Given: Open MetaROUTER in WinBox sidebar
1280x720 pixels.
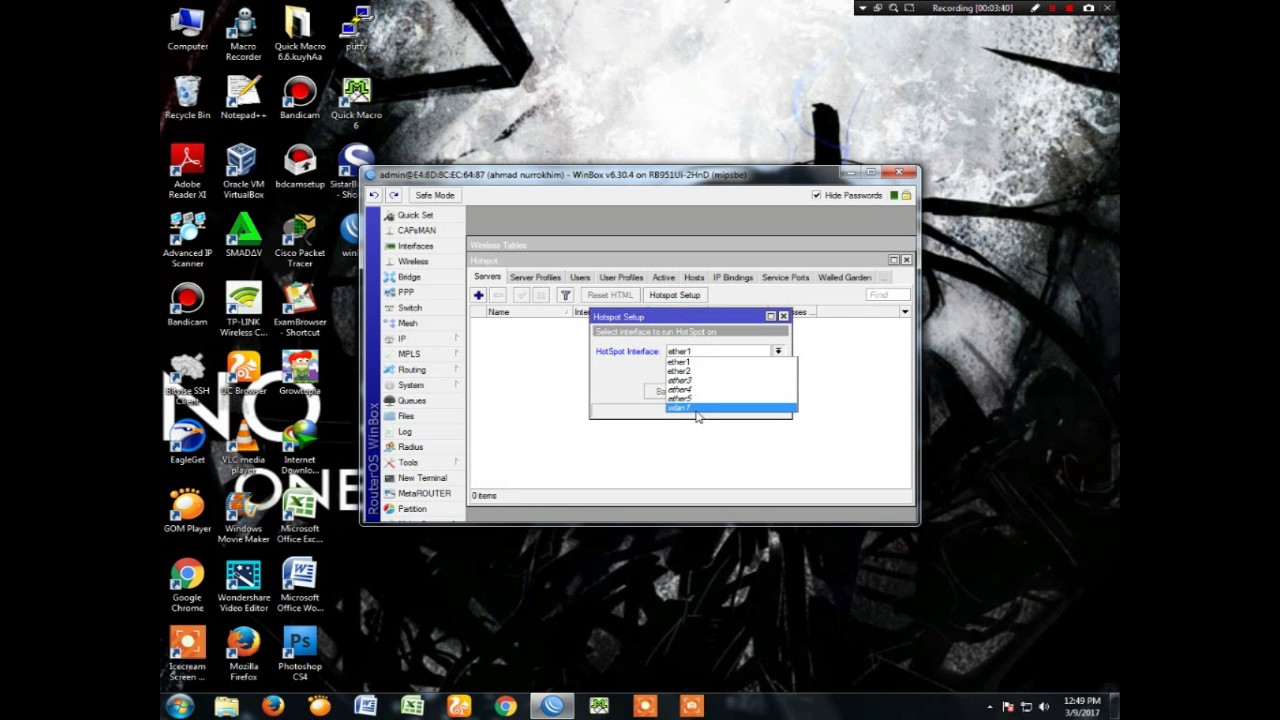Looking at the screenshot, I should (424, 493).
